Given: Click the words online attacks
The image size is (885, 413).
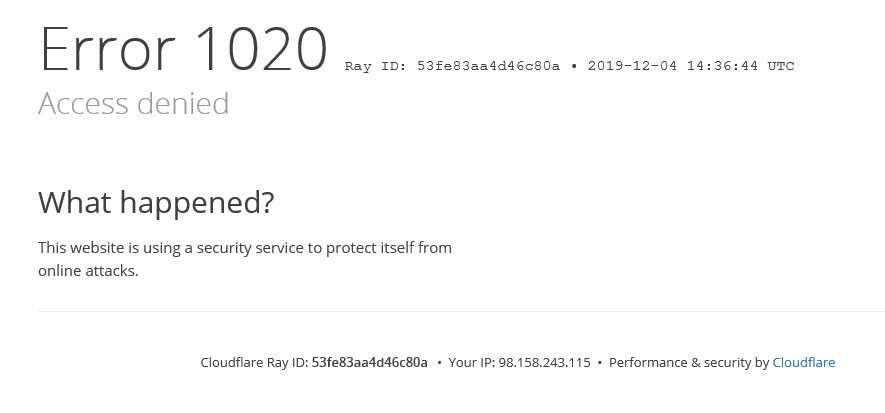Looking at the screenshot, I should coord(88,271).
